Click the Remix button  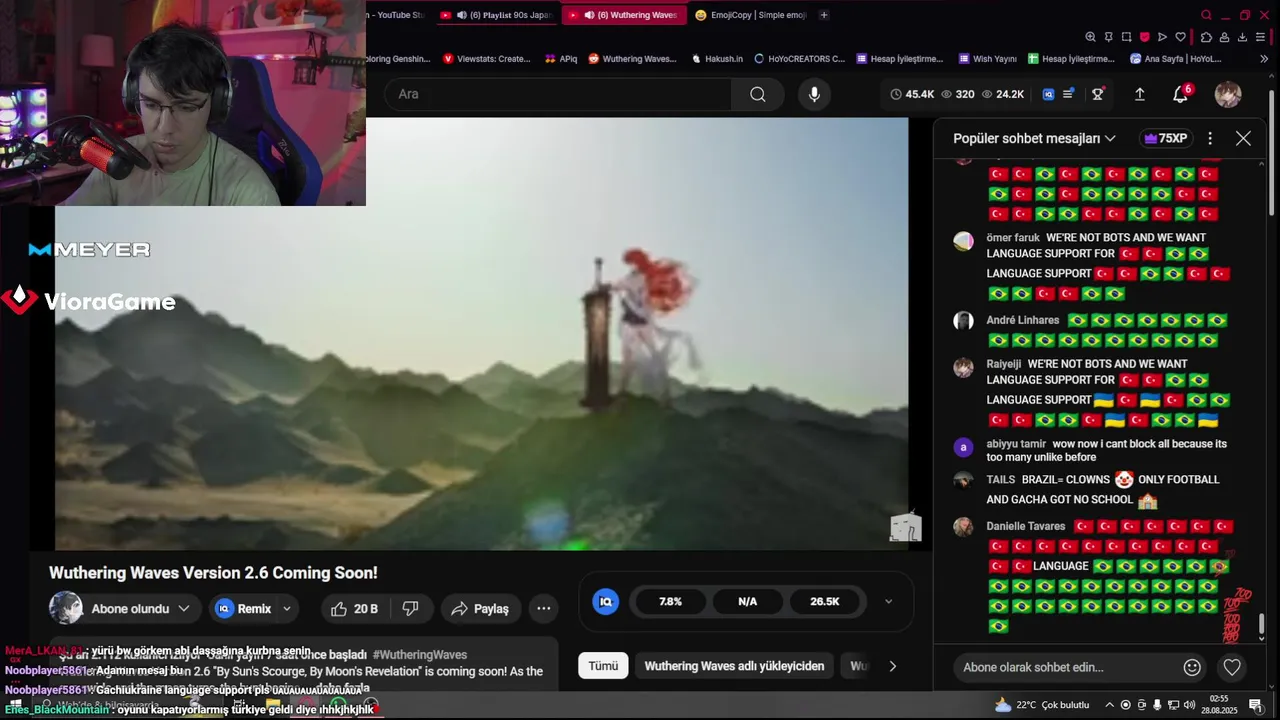point(244,608)
